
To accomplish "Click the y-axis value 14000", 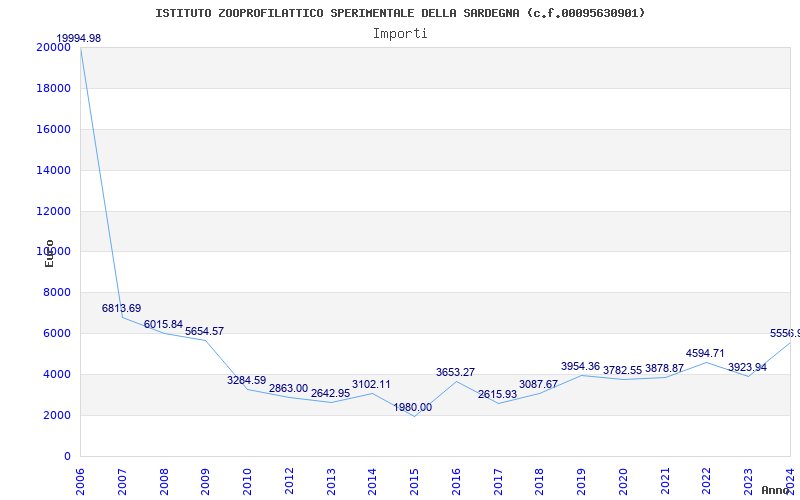I will tap(53, 170).
